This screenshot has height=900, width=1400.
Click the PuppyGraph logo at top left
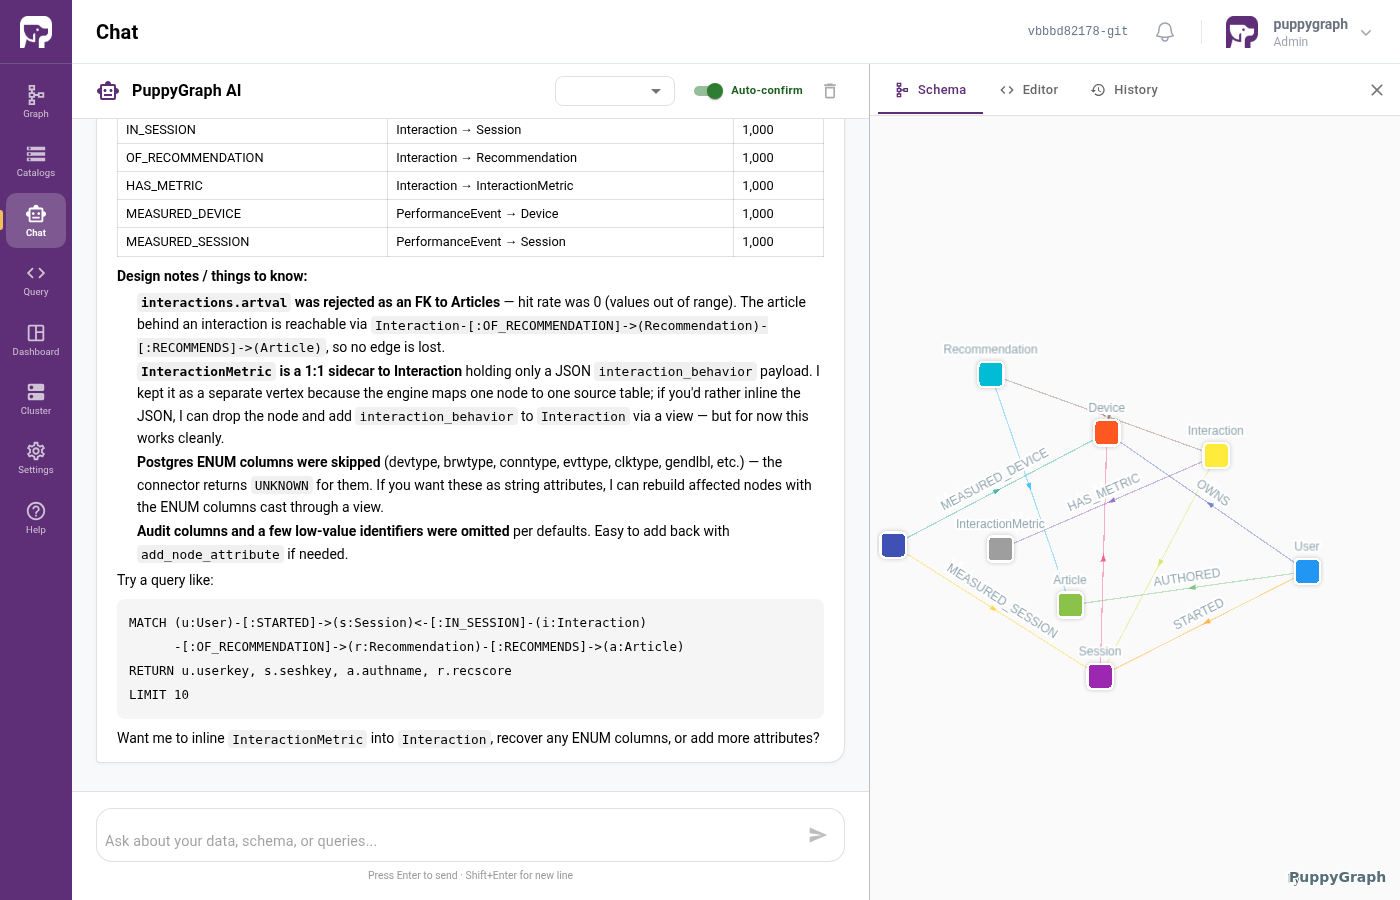tap(36, 32)
